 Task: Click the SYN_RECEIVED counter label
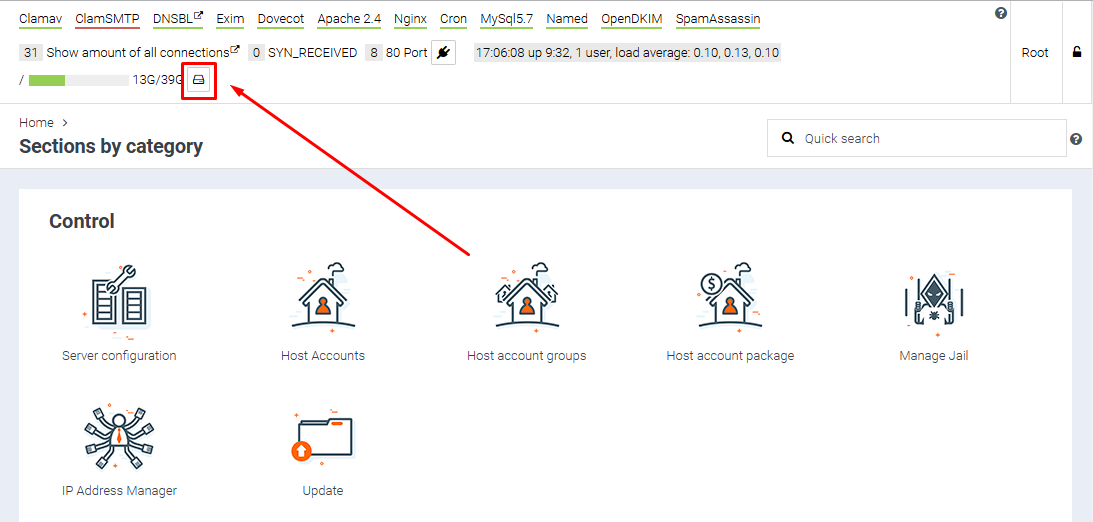click(312, 52)
